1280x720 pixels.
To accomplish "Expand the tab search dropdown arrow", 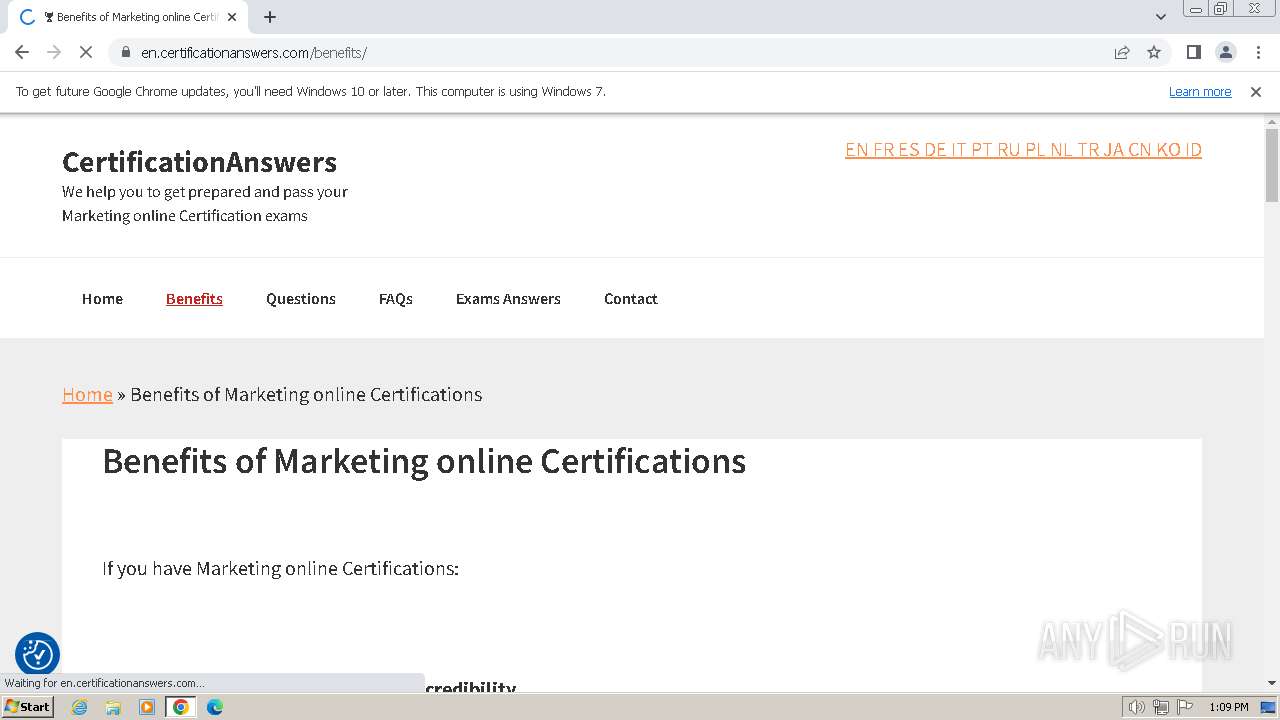I will [1160, 17].
